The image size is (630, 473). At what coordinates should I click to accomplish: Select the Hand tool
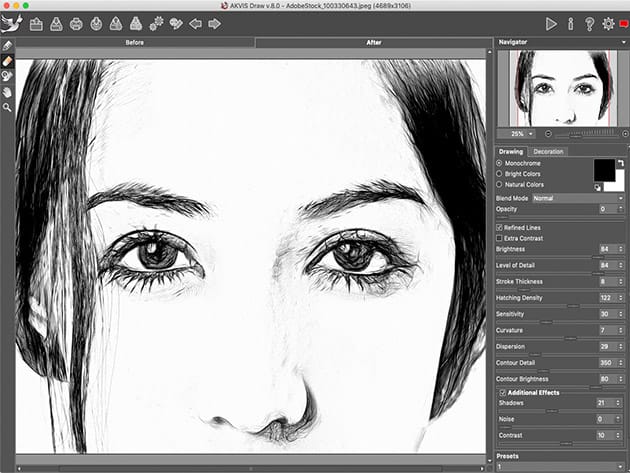point(7,91)
